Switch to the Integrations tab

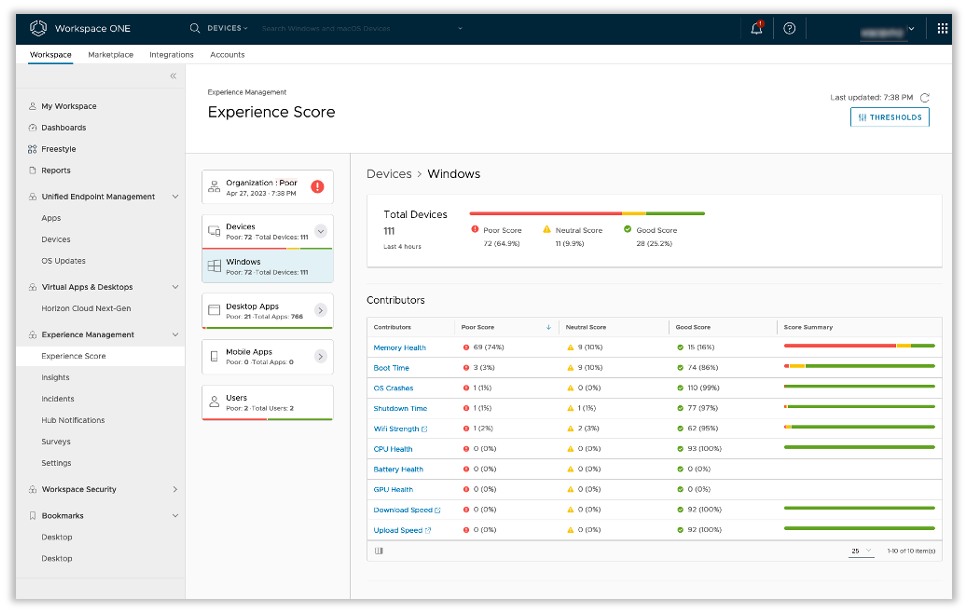click(x=171, y=55)
